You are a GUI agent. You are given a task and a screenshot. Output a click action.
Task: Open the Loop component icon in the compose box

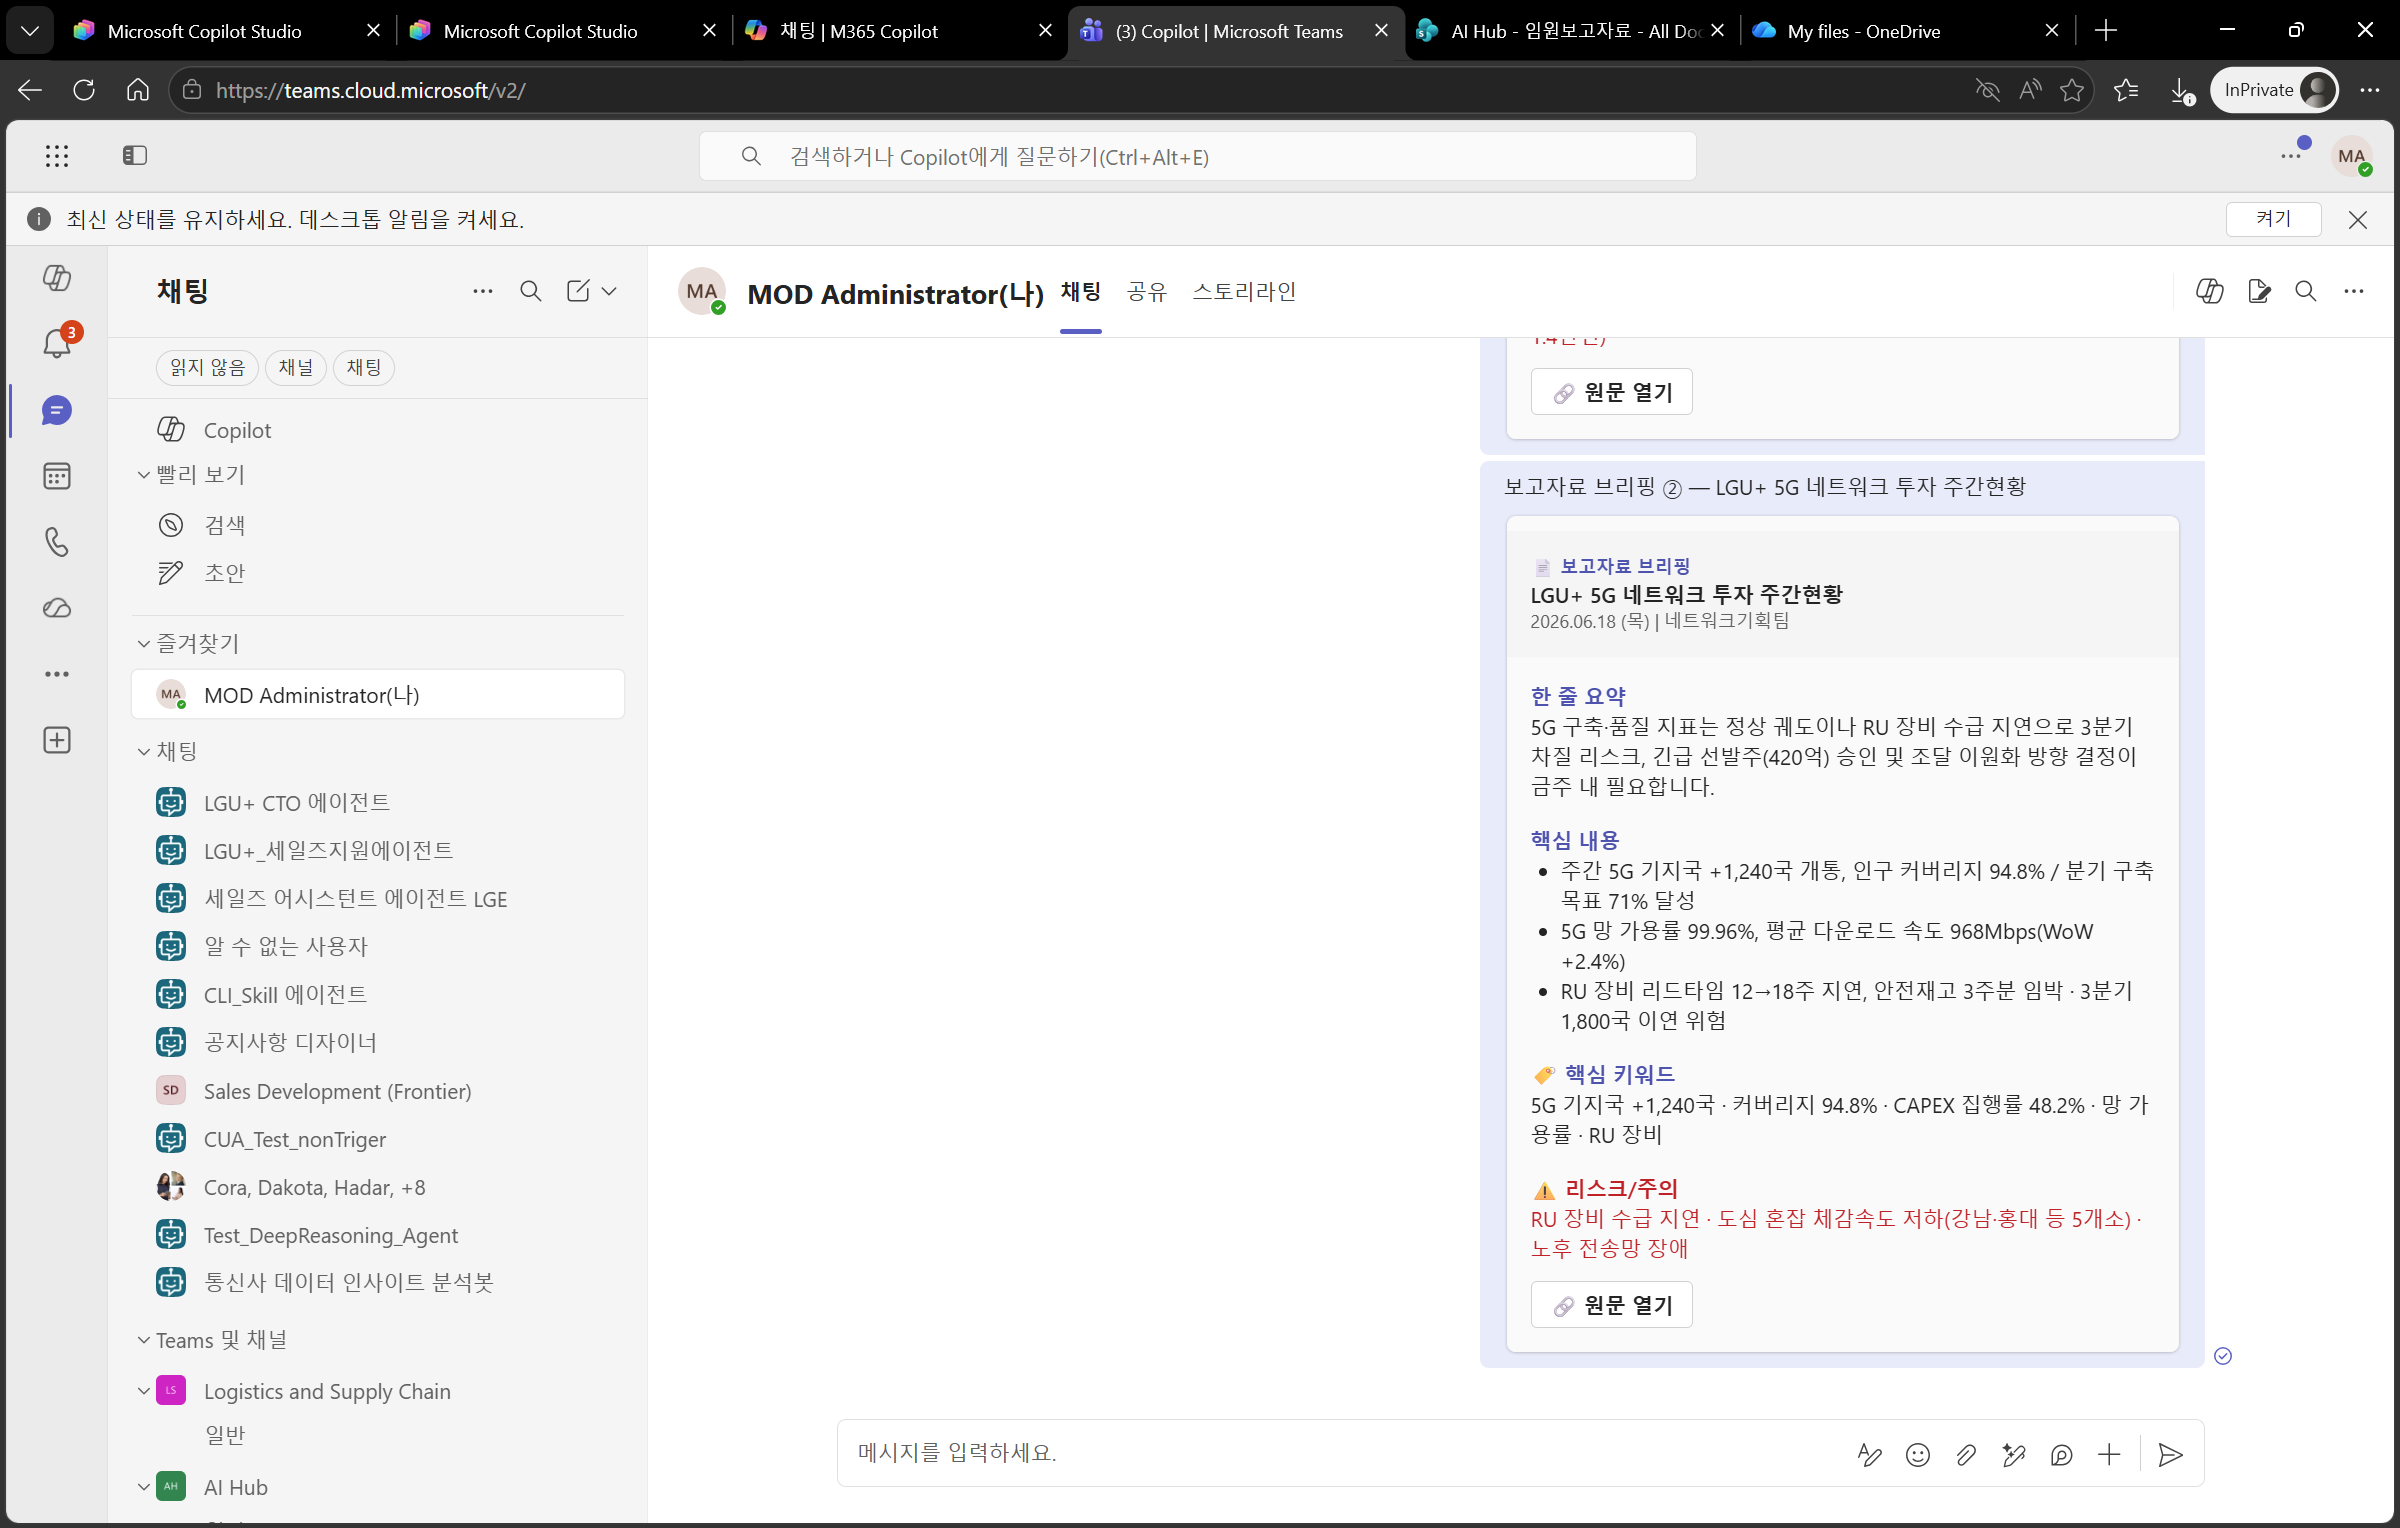coord(2062,1455)
